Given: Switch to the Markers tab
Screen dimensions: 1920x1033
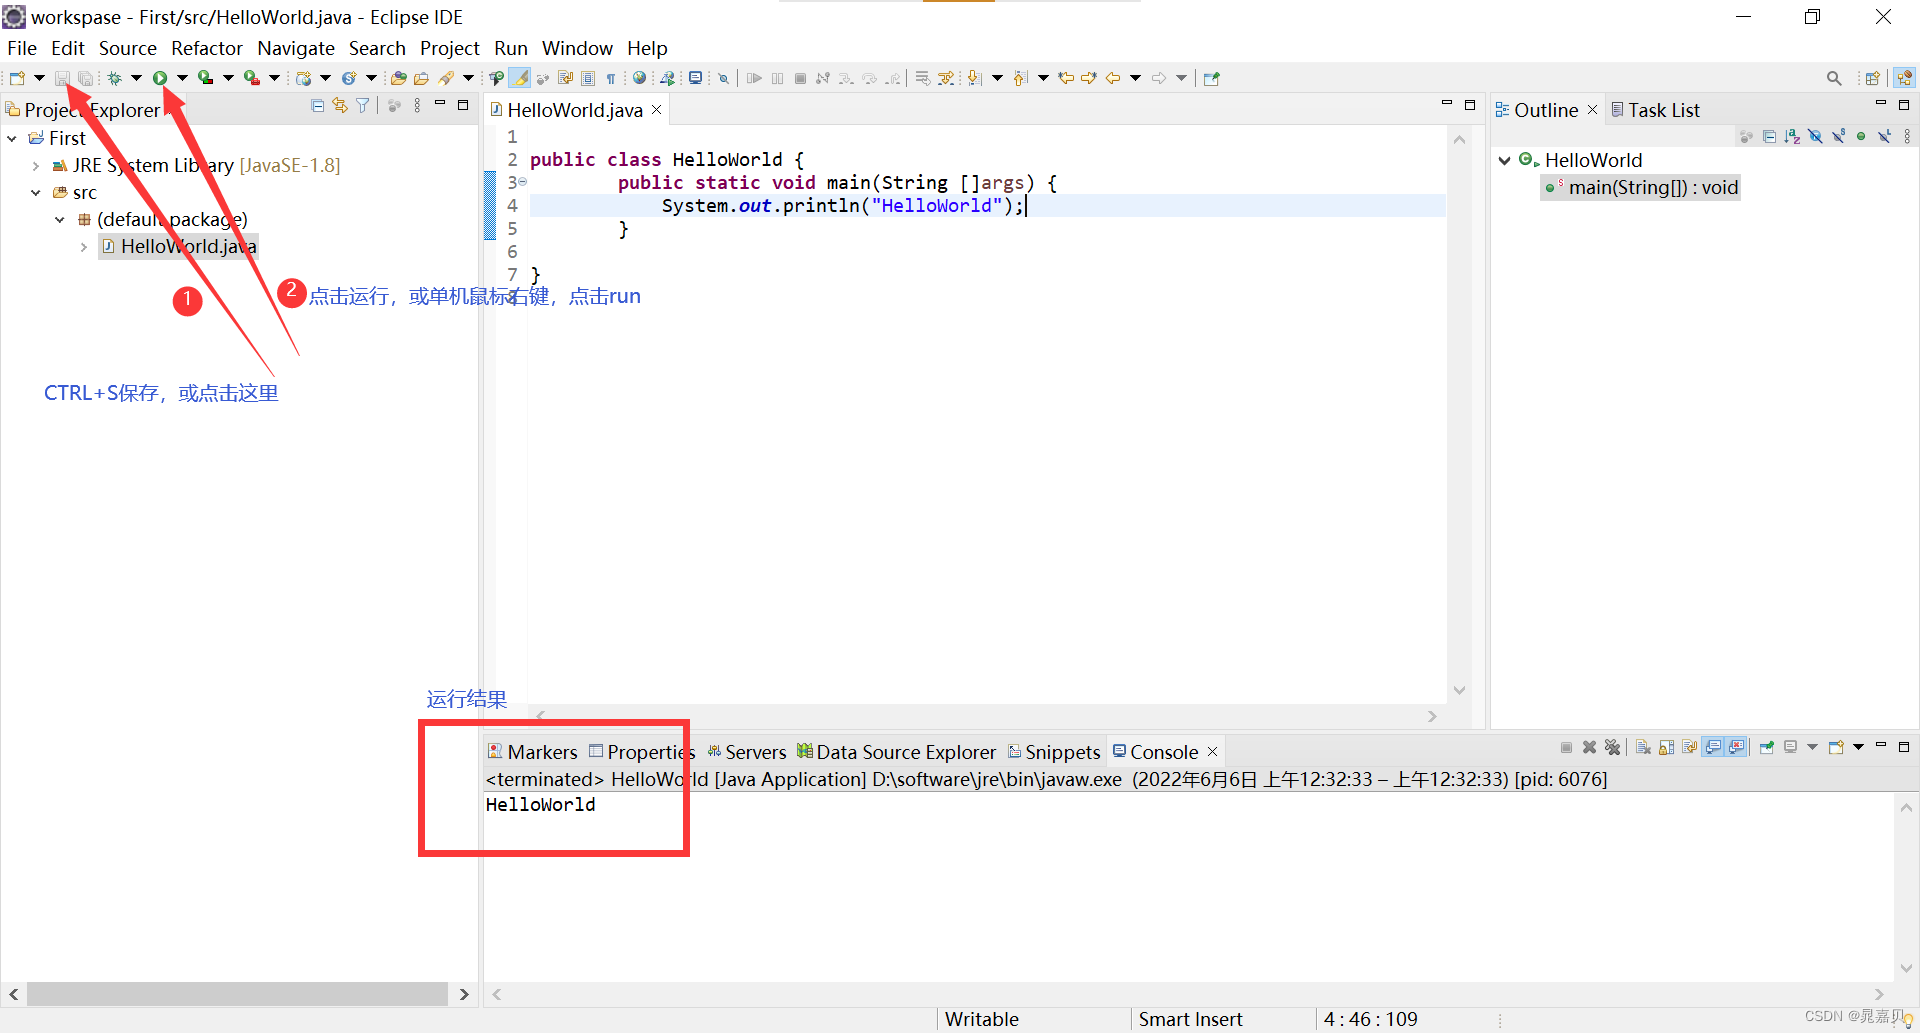Looking at the screenshot, I should coord(533,751).
